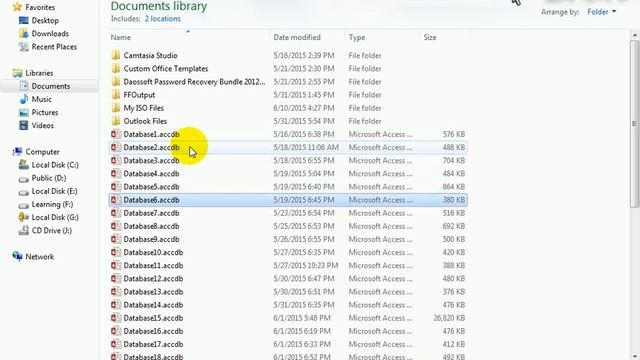
Task: Open the 2 locations link
Action: [x=162, y=19]
